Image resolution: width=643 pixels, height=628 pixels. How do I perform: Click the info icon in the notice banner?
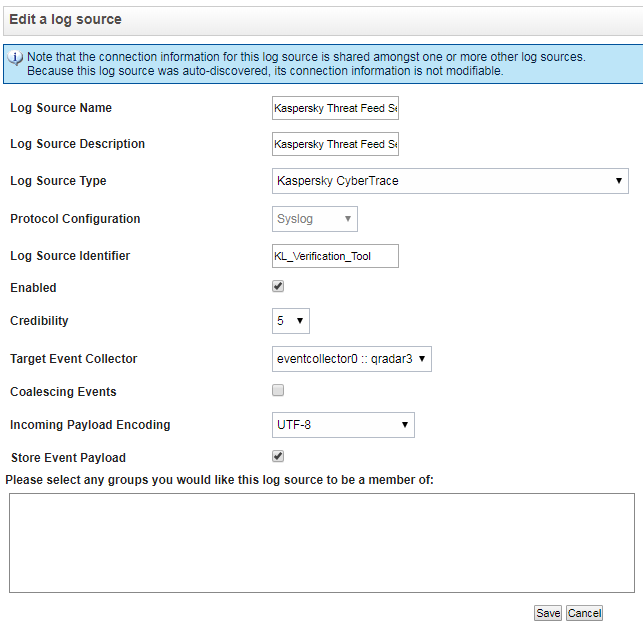coord(16,58)
